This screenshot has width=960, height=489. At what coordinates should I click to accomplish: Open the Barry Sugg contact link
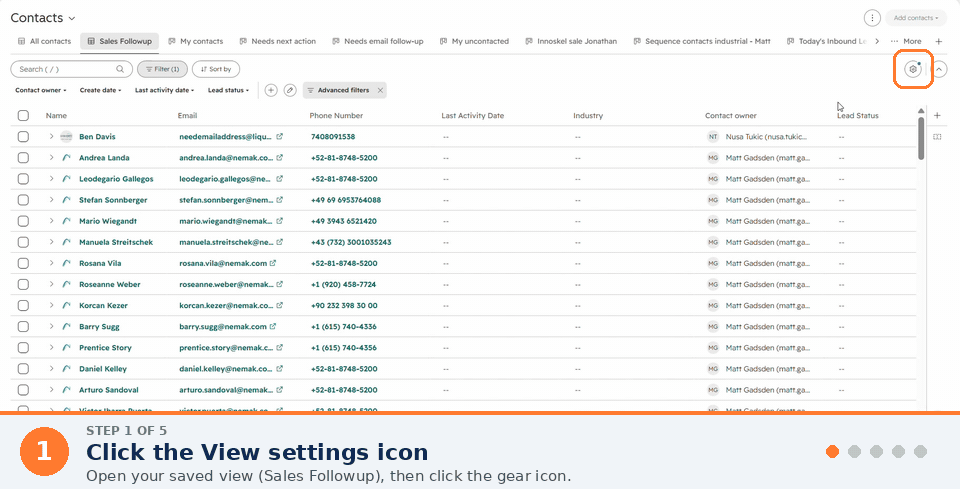99,327
